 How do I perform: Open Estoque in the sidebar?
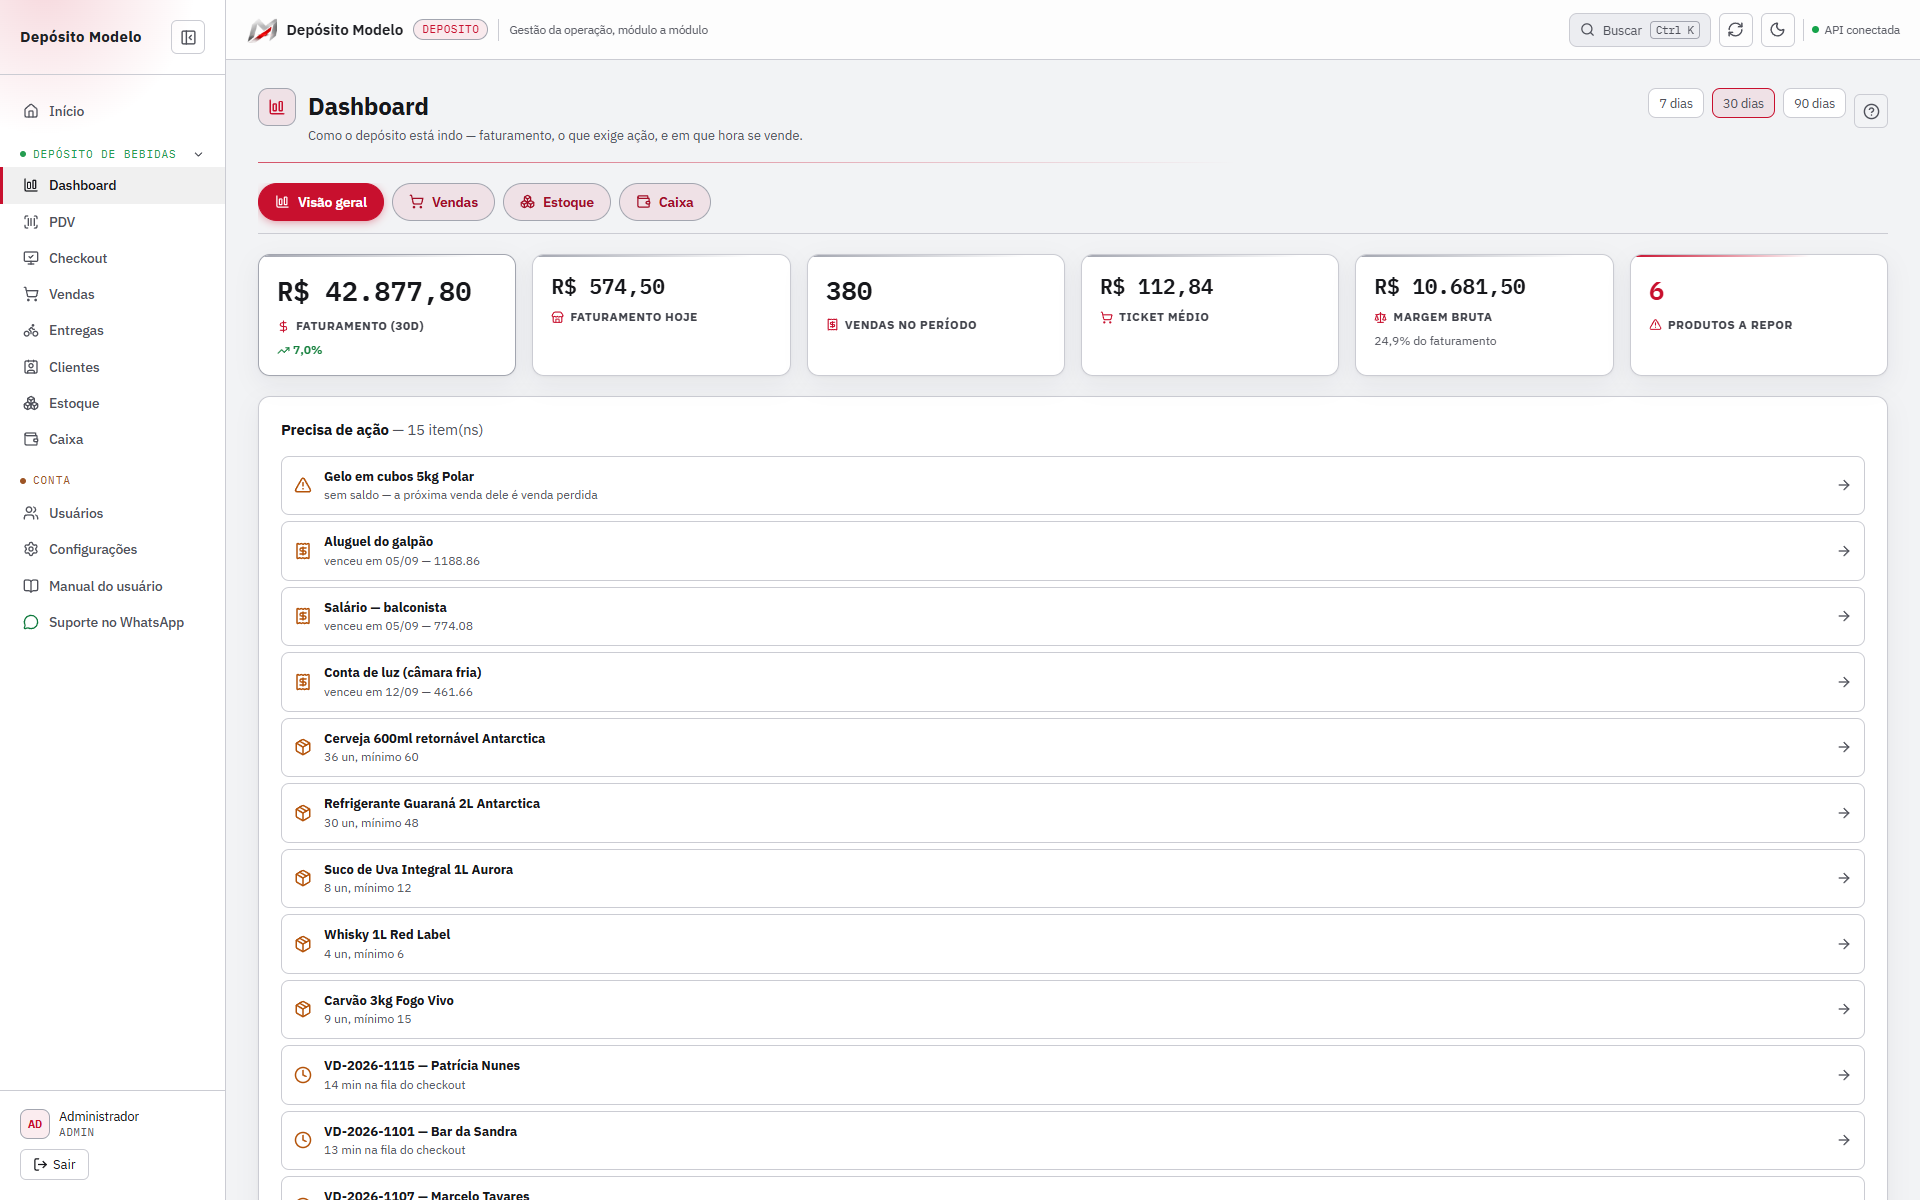112,403
